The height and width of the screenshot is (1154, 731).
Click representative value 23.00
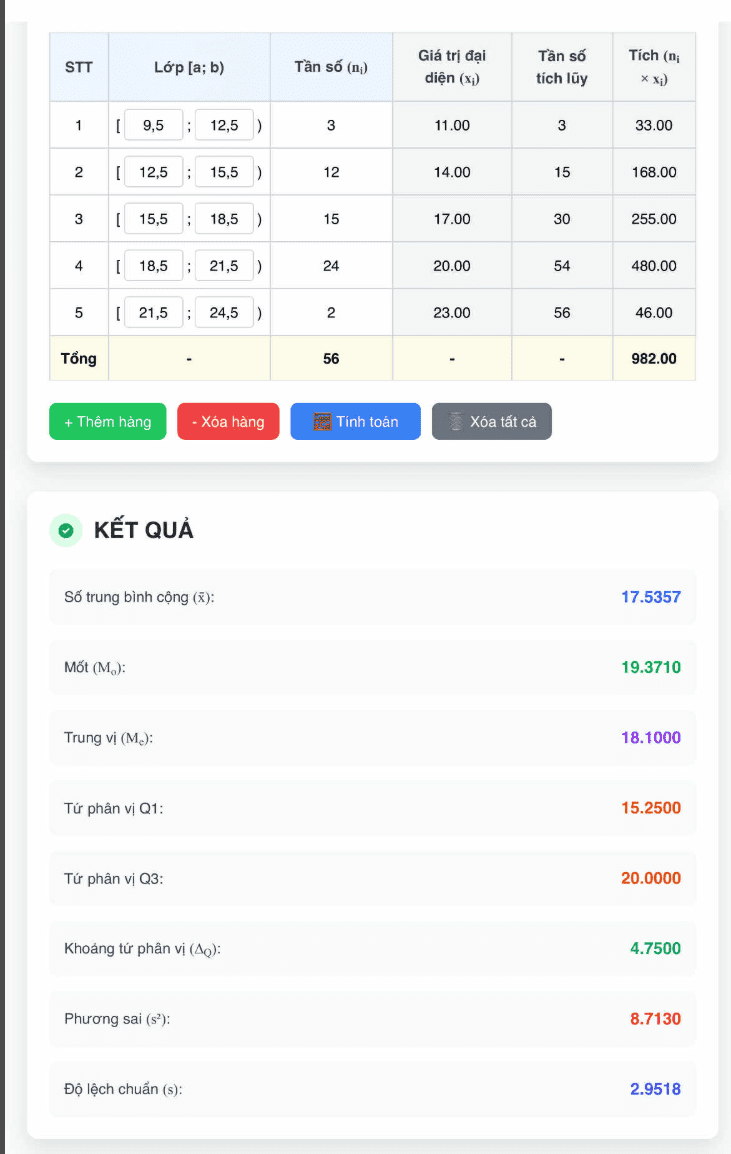click(x=452, y=313)
